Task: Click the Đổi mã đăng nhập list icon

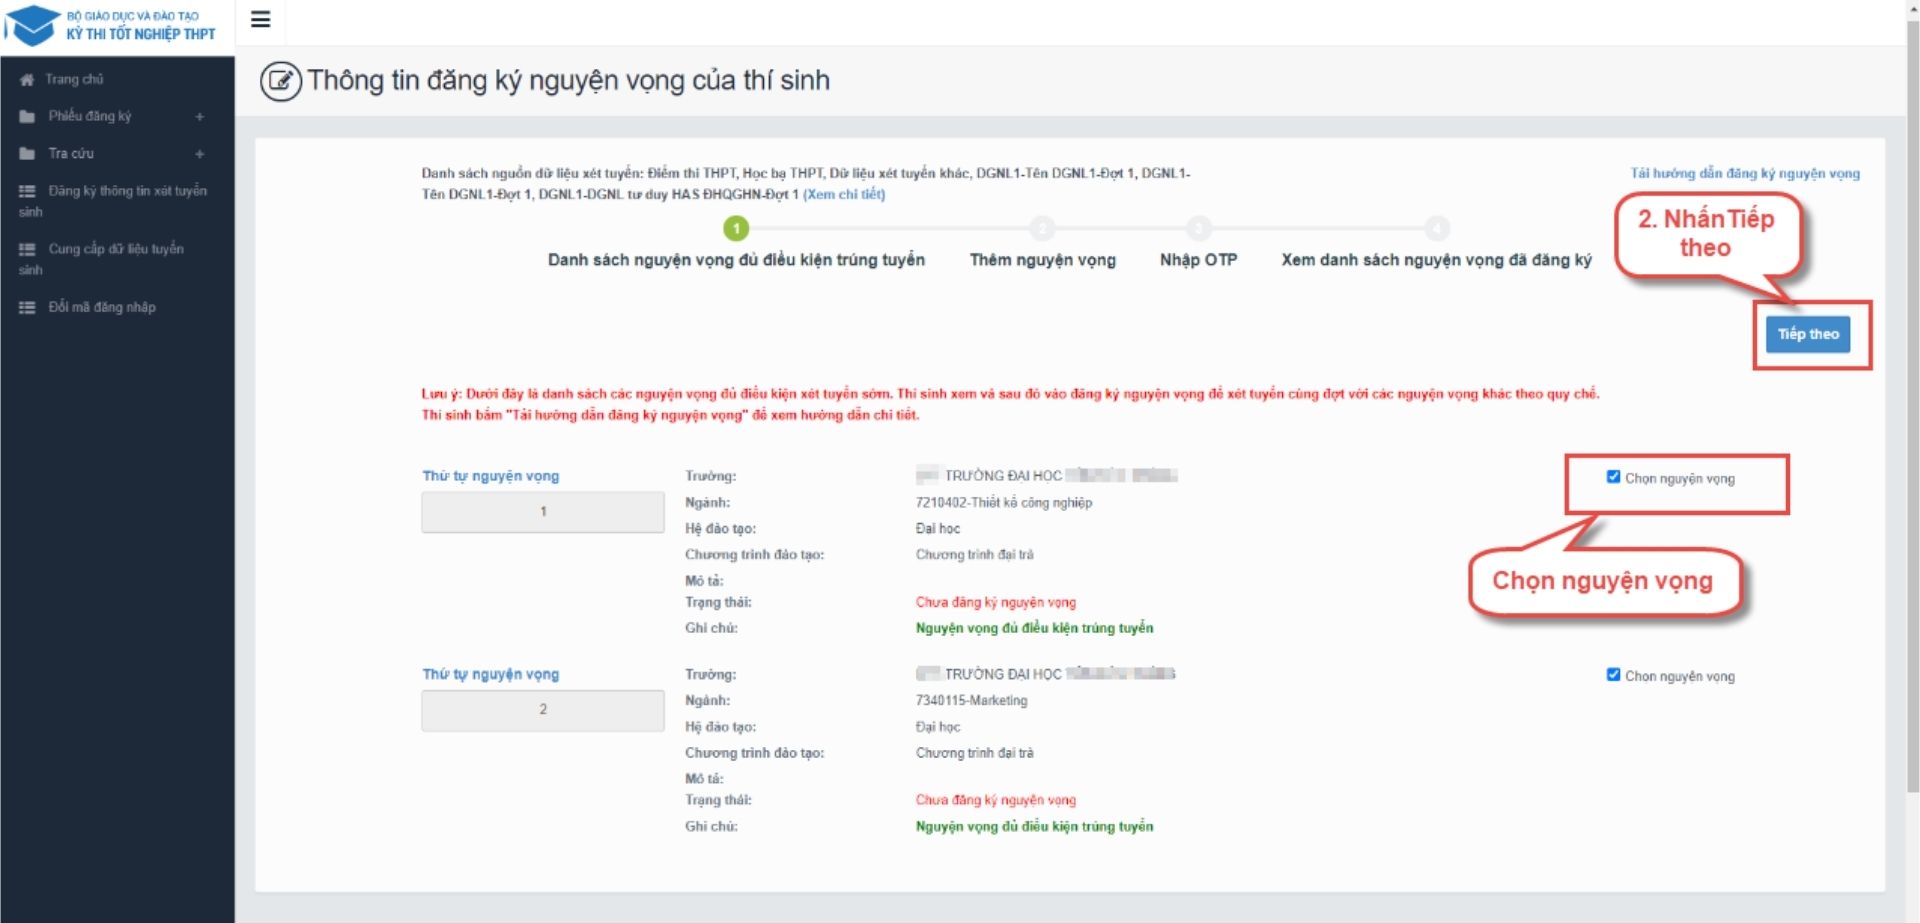Action: tap(27, 308)
